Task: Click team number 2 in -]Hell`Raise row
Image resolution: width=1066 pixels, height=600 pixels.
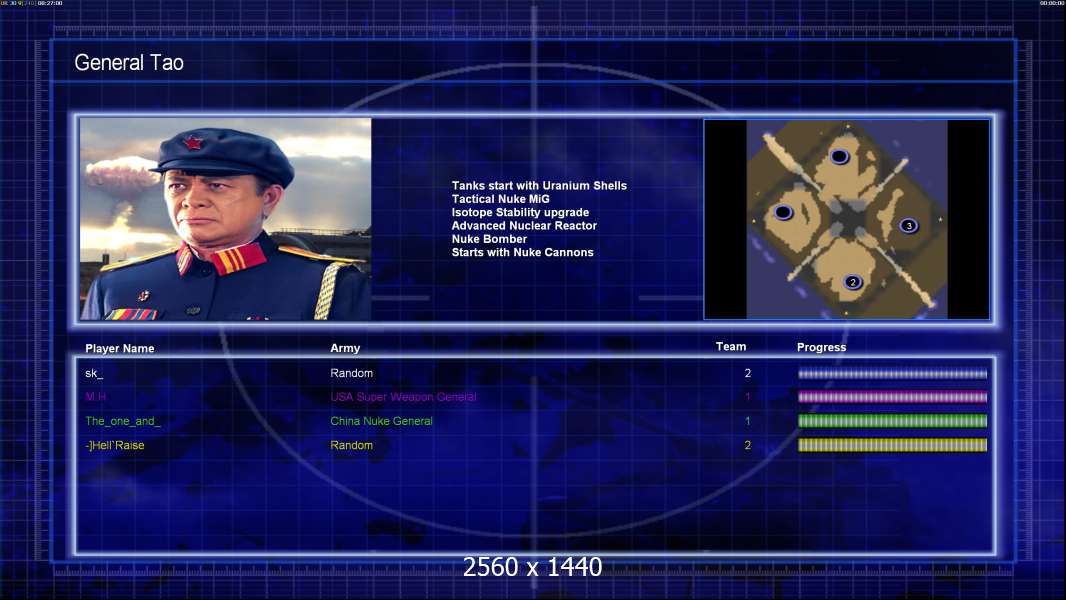Action: pos(747,445)
